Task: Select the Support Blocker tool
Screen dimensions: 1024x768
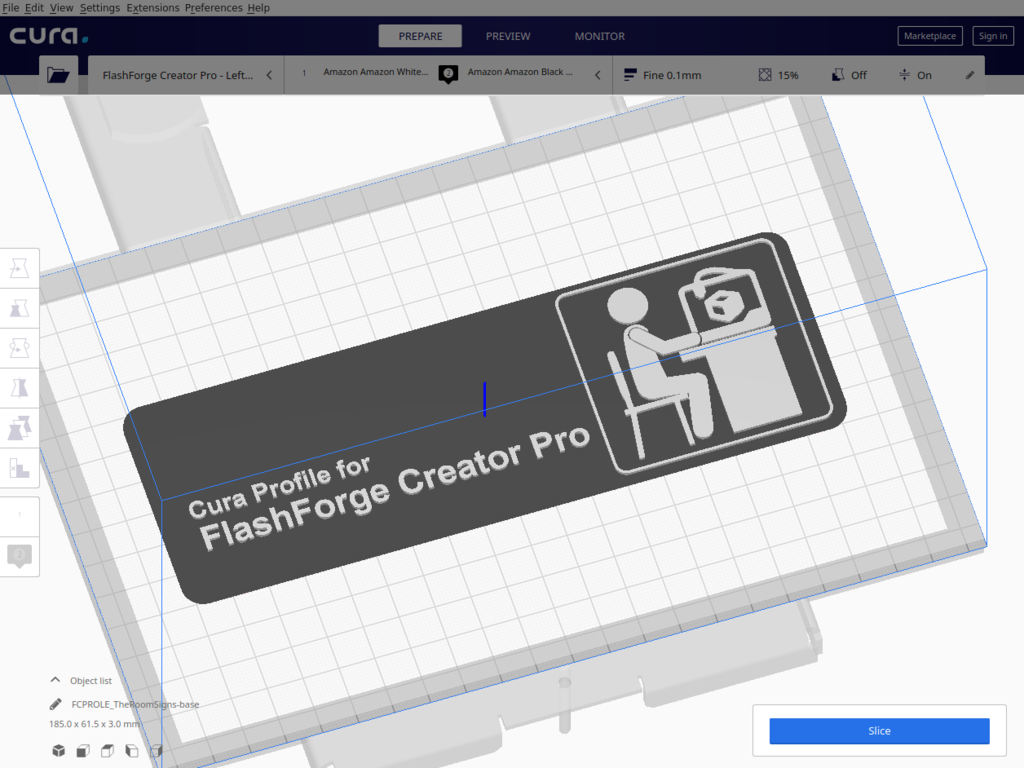Action: (20, 468)
